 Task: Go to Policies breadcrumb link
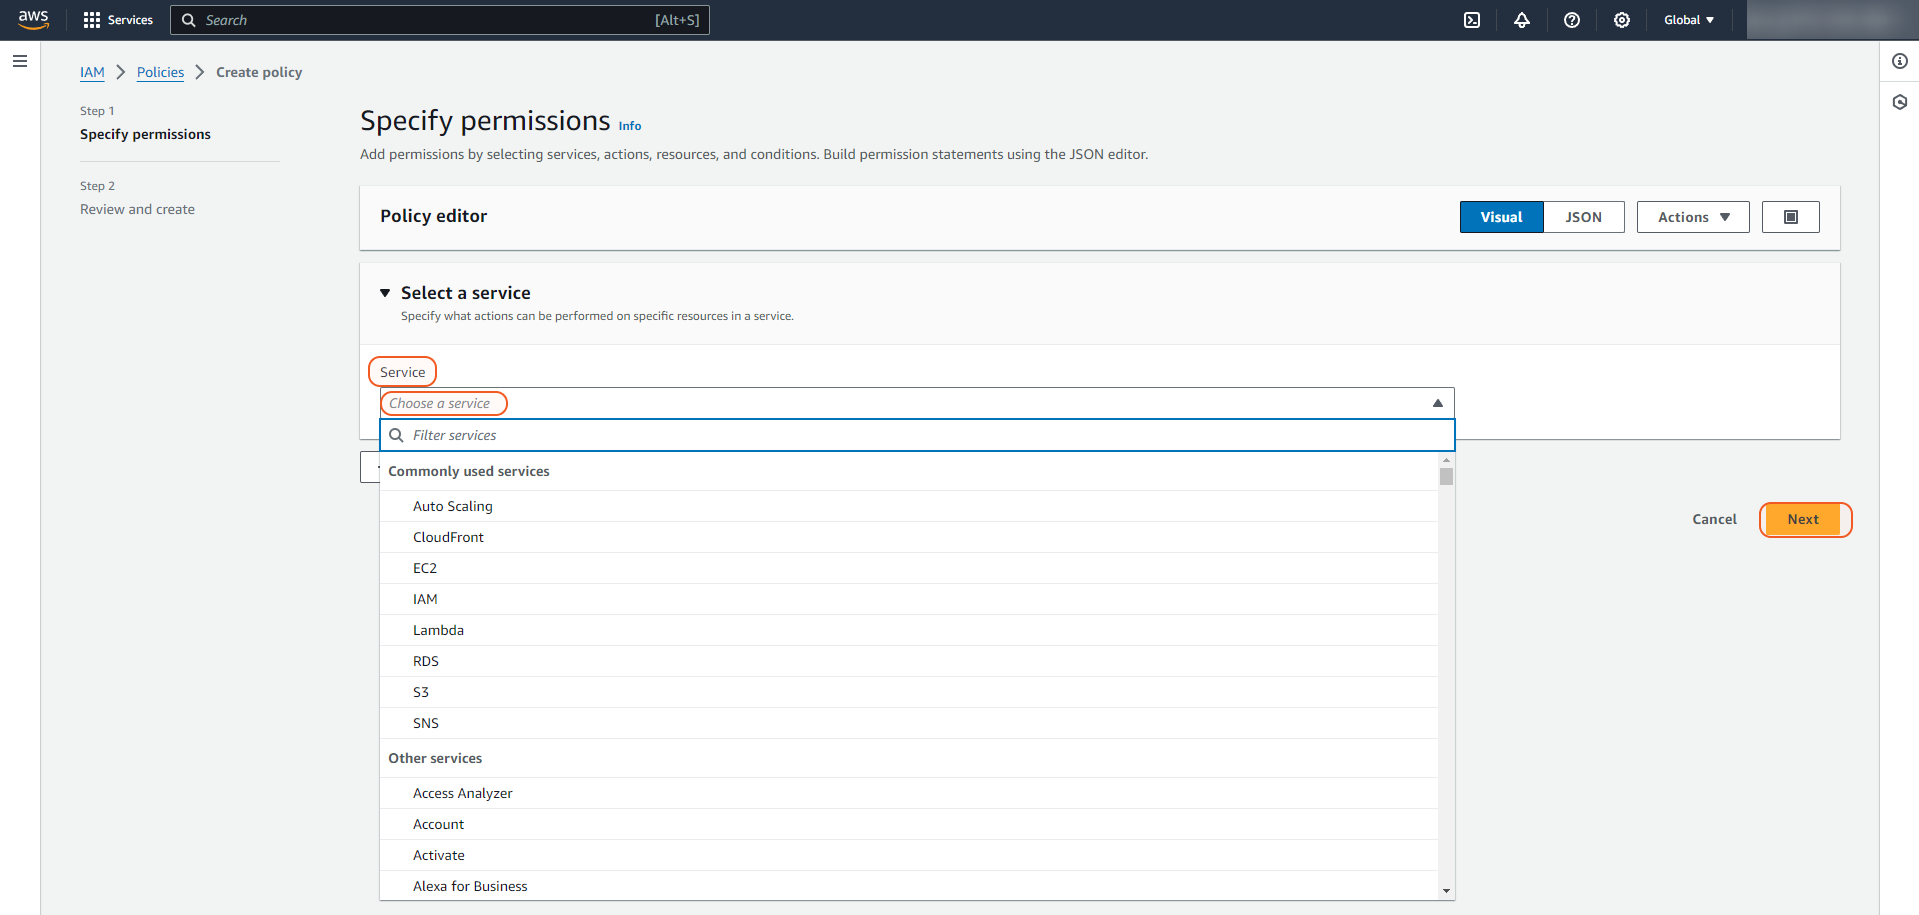(x=160, y=72)
